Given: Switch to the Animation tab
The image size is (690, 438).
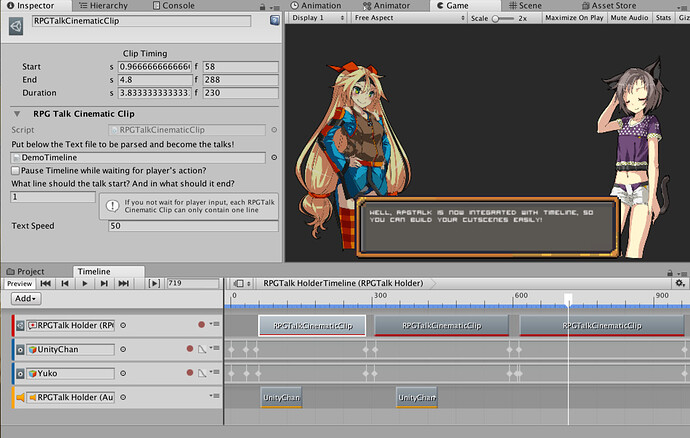Looking at the screenshot, I should point(316,6).
